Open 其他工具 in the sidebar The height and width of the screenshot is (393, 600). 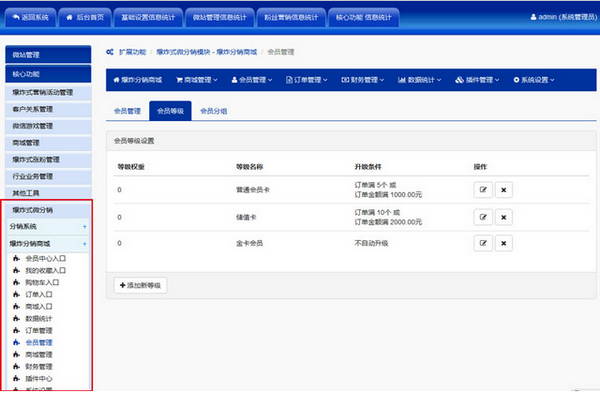pos(48,193)
